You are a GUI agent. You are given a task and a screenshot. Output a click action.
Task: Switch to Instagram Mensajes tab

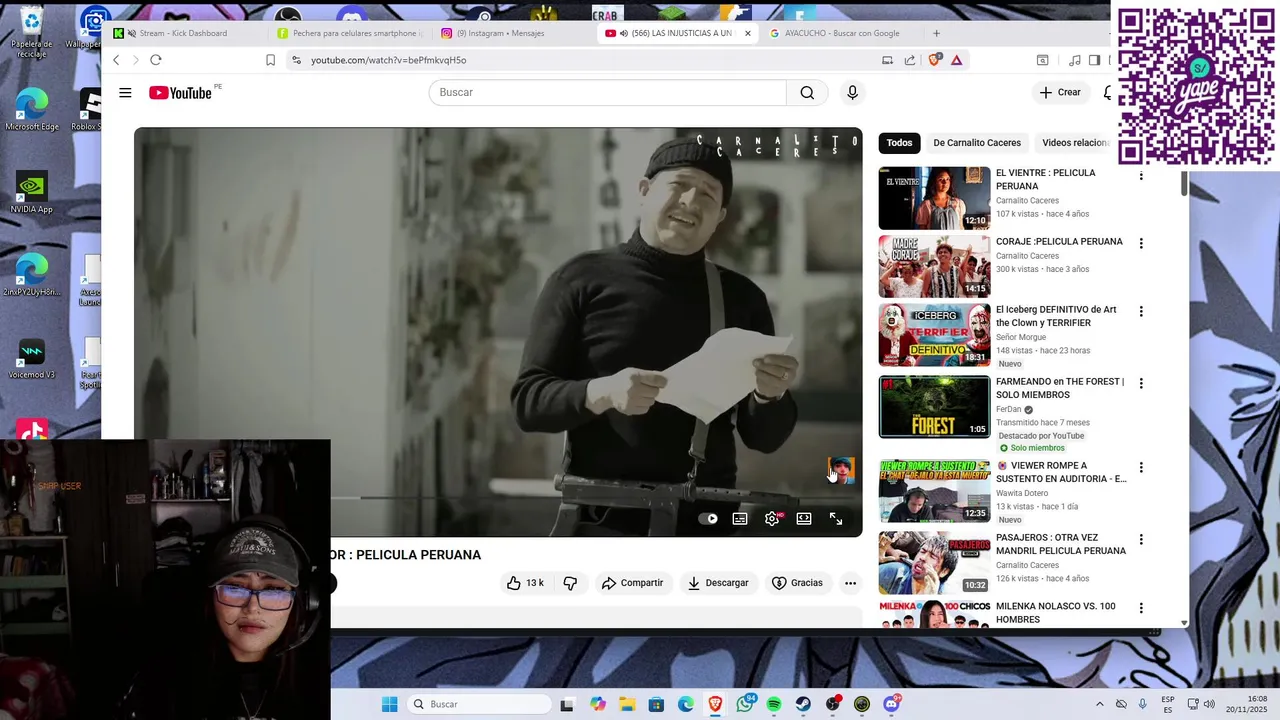pyautogui.click(x=500, y=33)
